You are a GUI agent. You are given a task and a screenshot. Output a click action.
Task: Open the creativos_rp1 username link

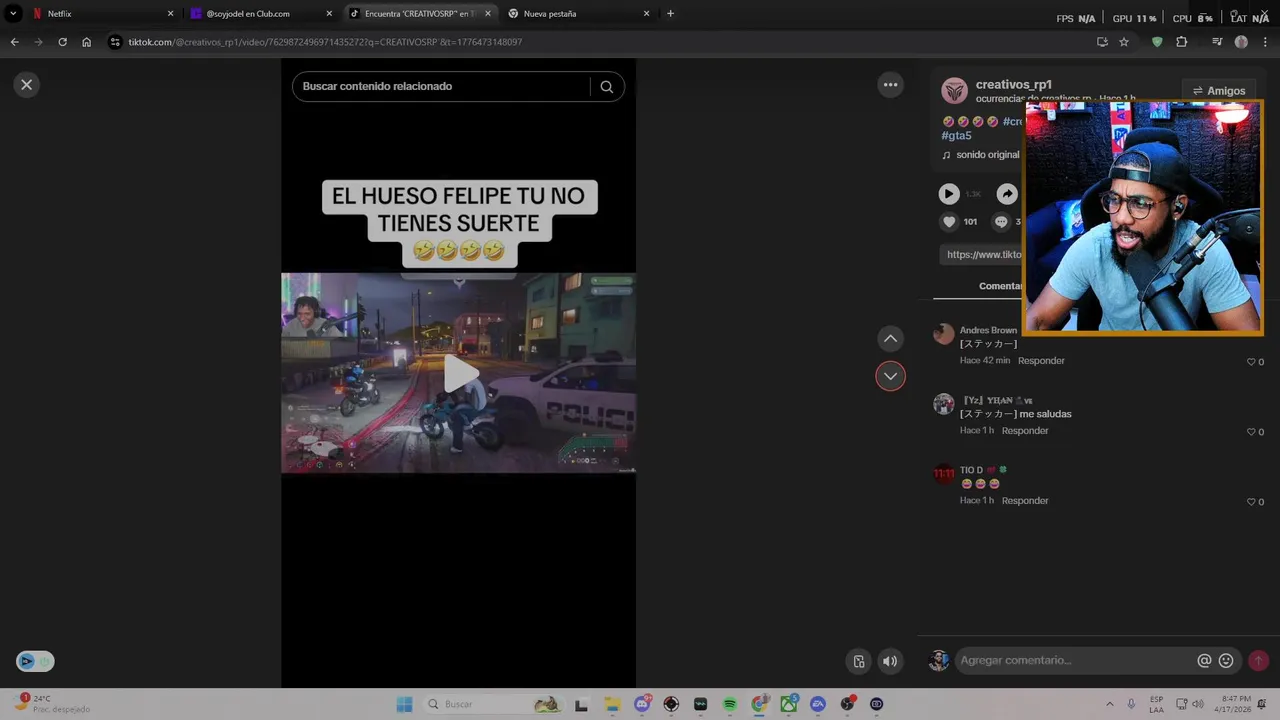click(1014, 85)
